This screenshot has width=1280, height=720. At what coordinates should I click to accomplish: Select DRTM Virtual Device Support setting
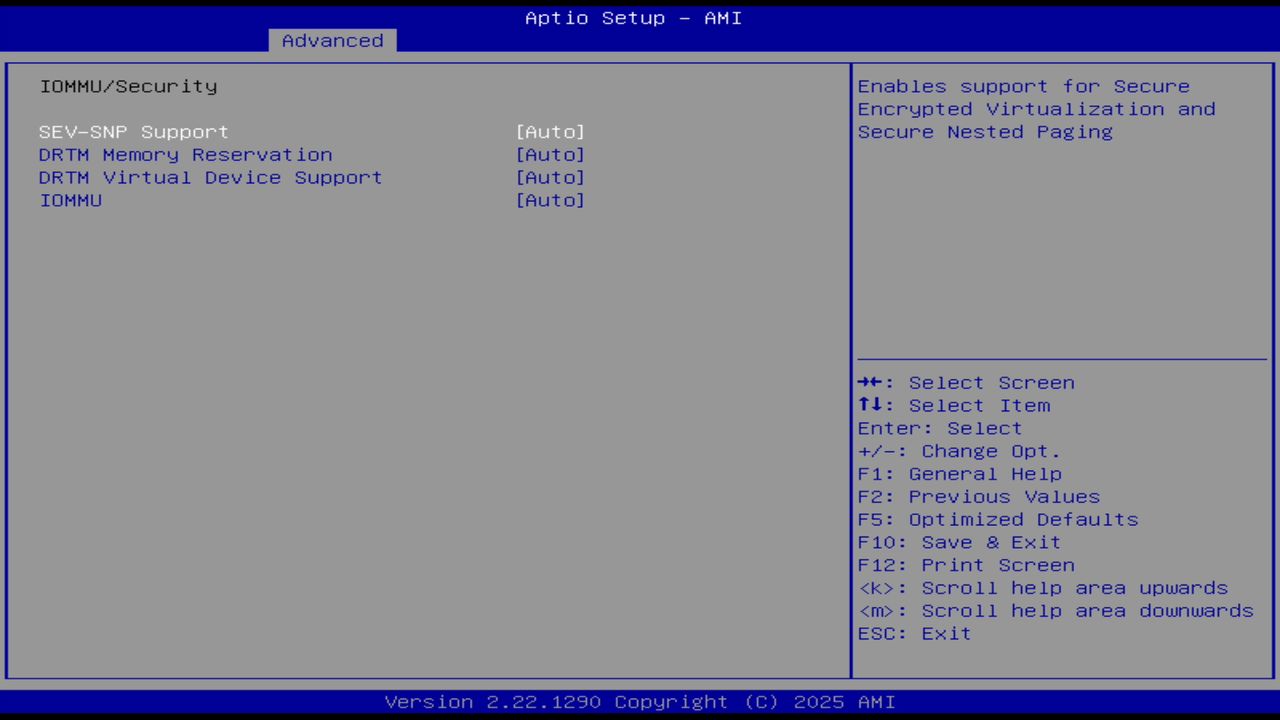point(211,178)
